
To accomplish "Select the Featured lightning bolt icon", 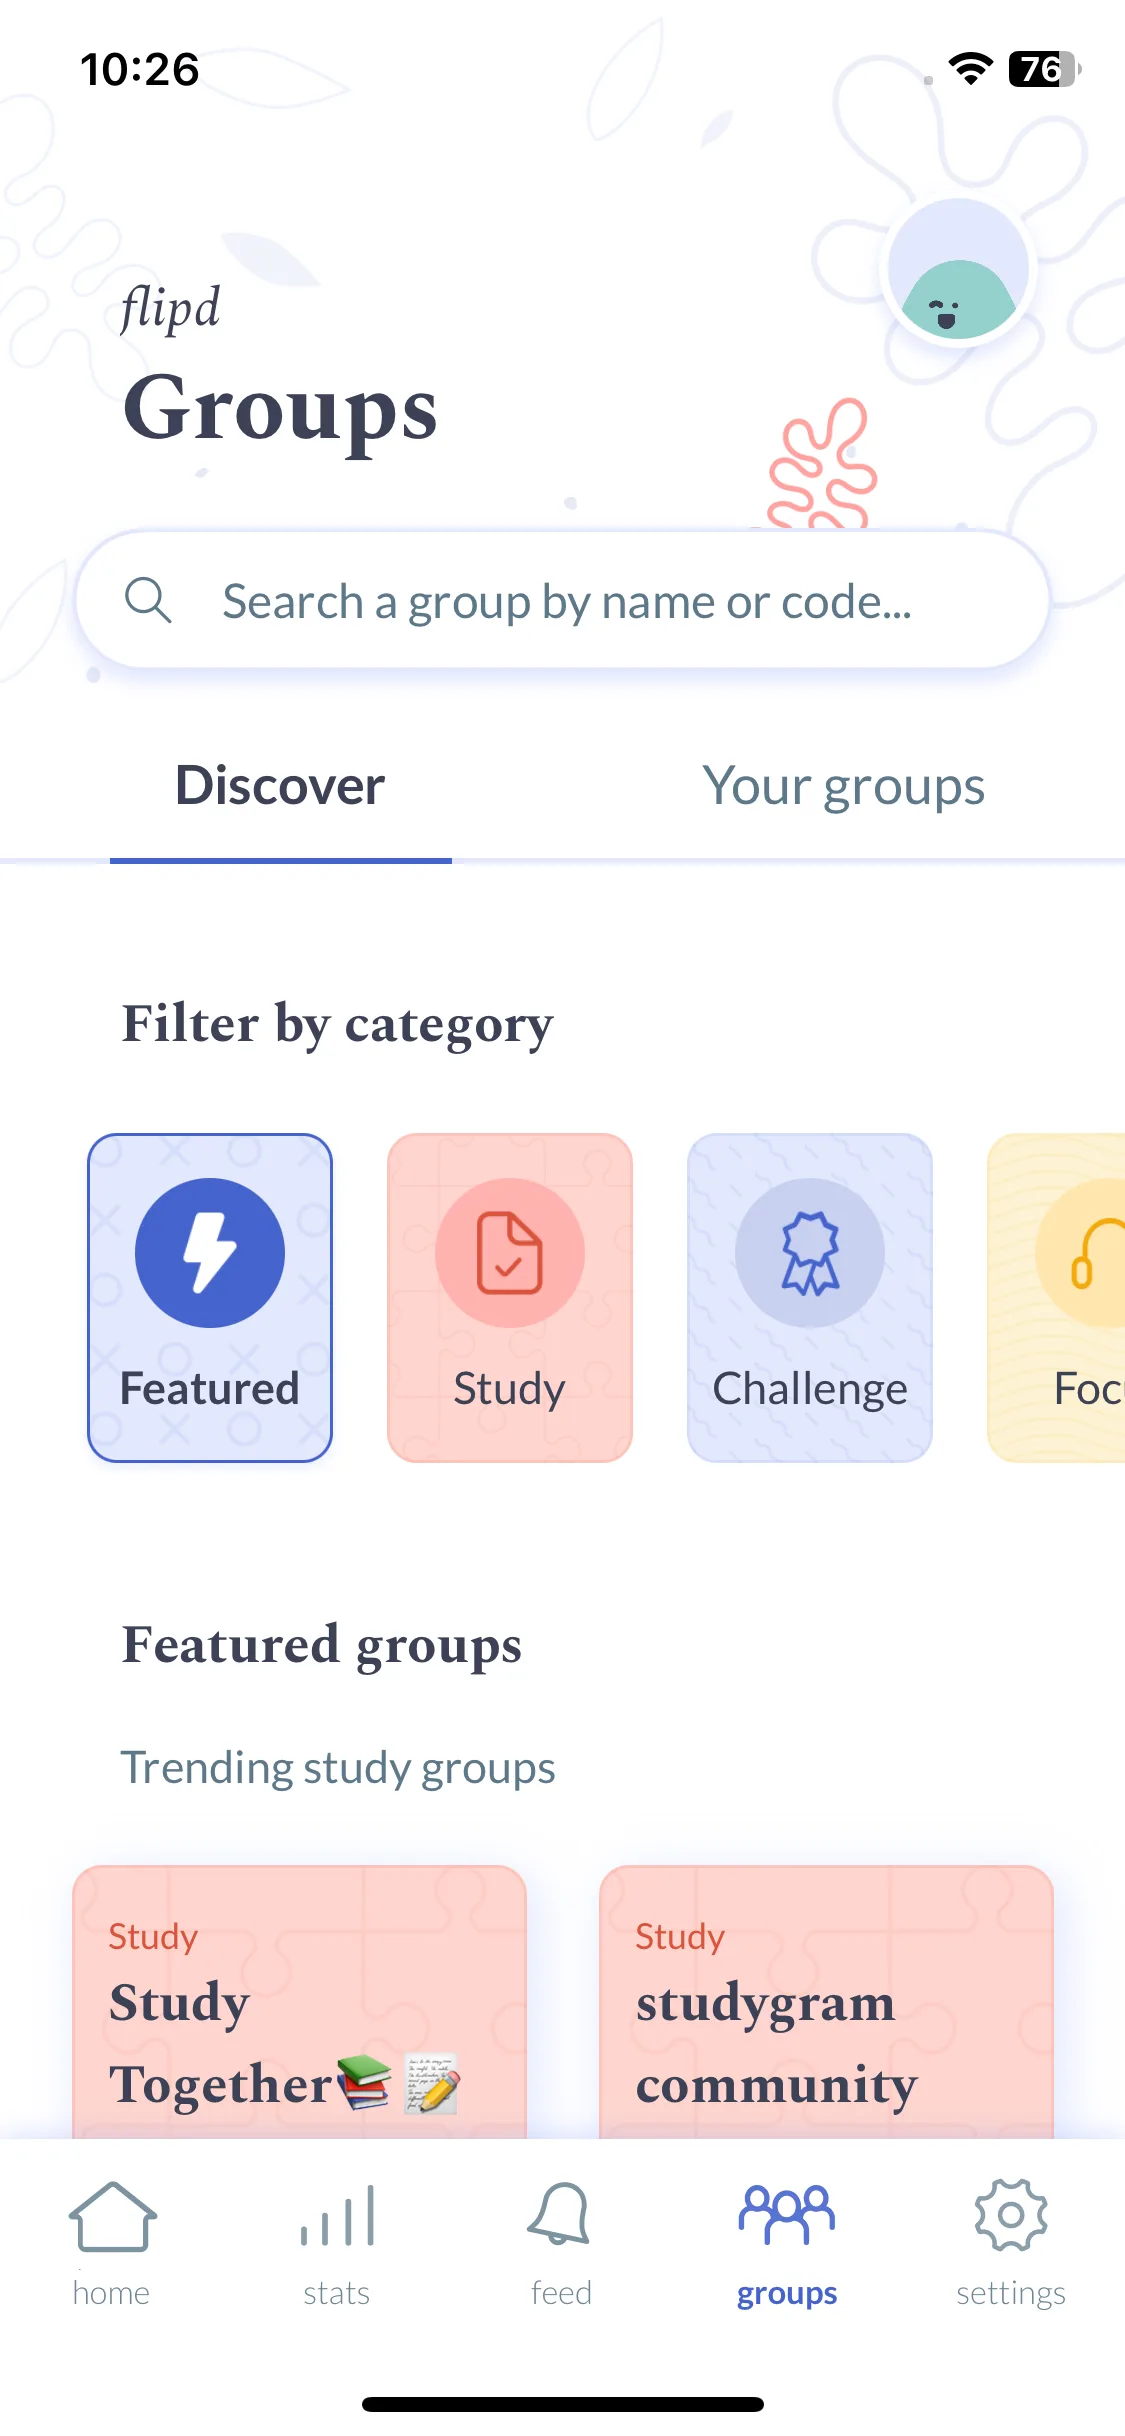I will (210, 1253).
